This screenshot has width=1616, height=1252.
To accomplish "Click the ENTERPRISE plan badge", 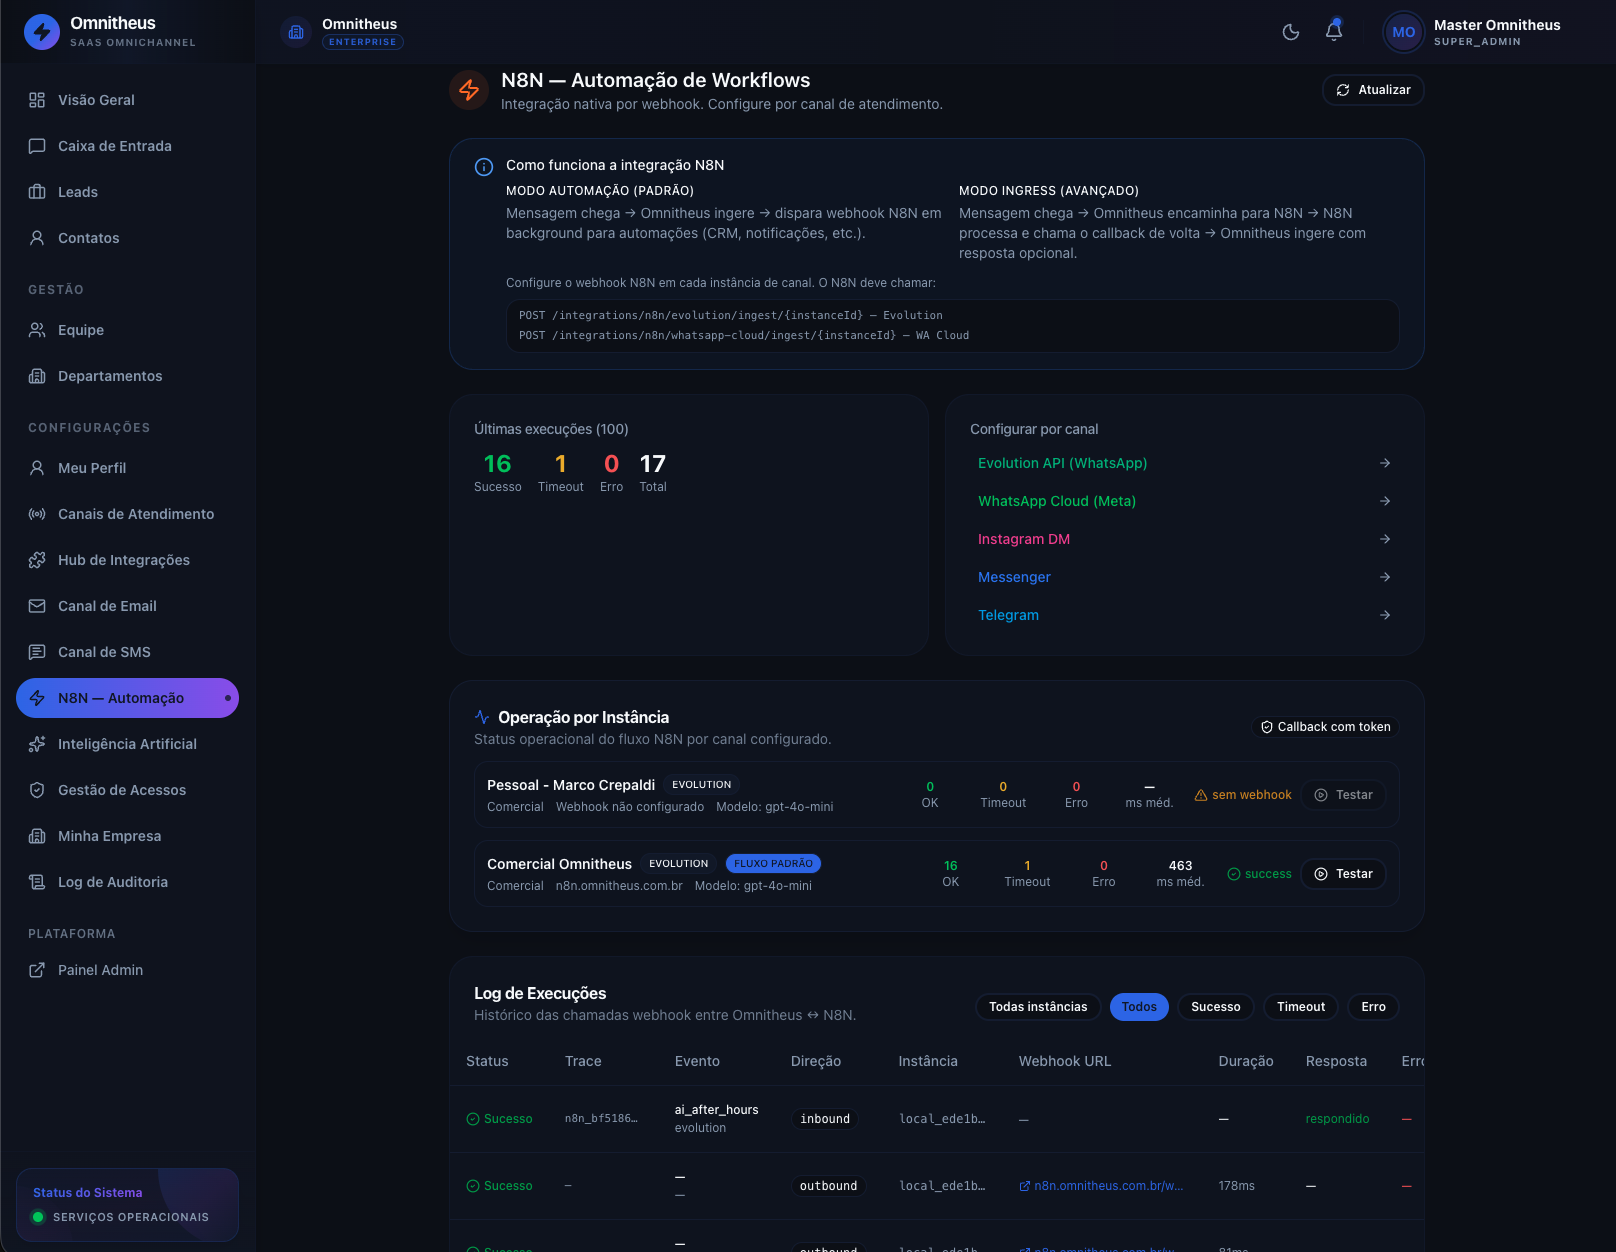I will 363,42.
